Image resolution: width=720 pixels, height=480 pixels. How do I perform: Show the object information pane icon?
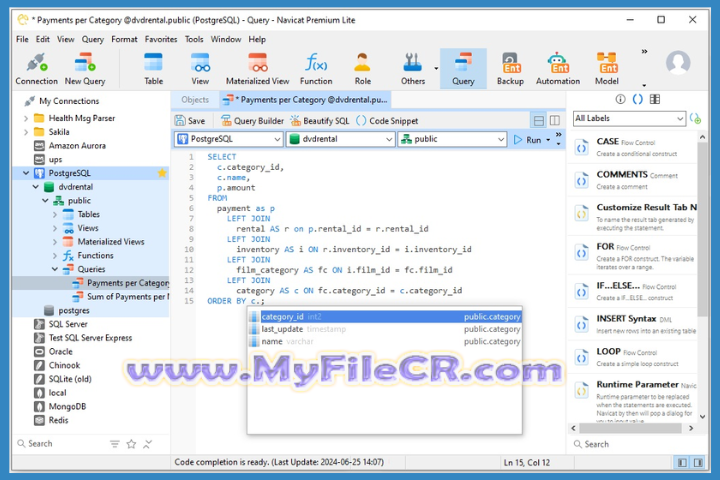(620, 99)
